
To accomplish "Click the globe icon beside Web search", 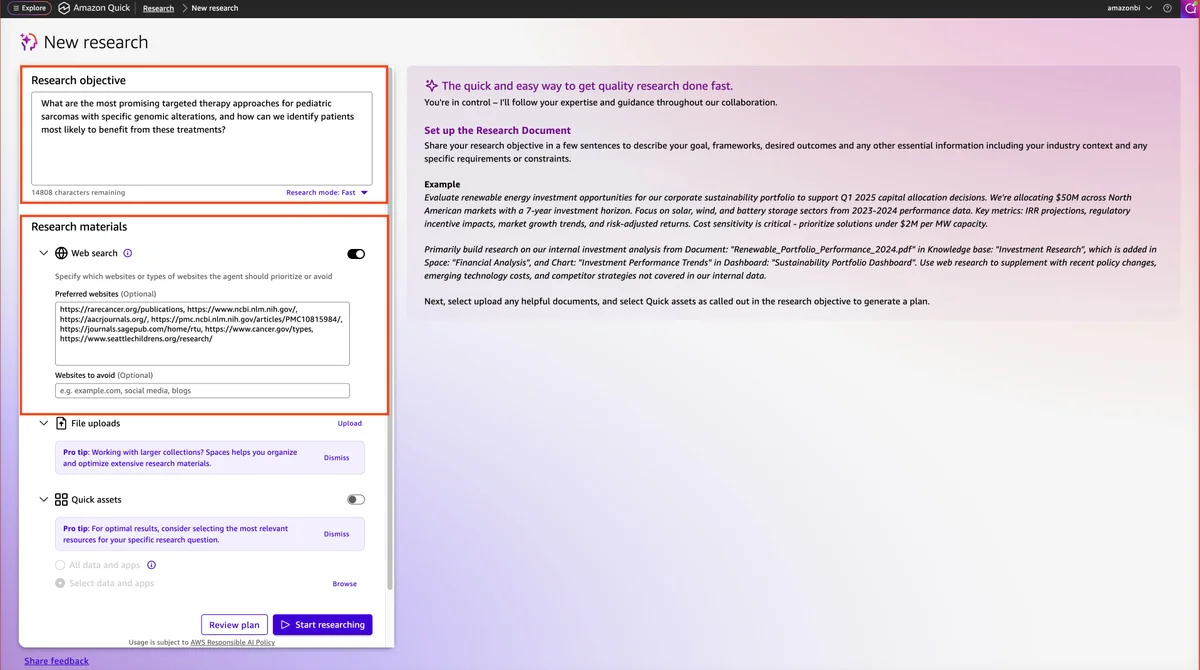I will click(61, 254).
